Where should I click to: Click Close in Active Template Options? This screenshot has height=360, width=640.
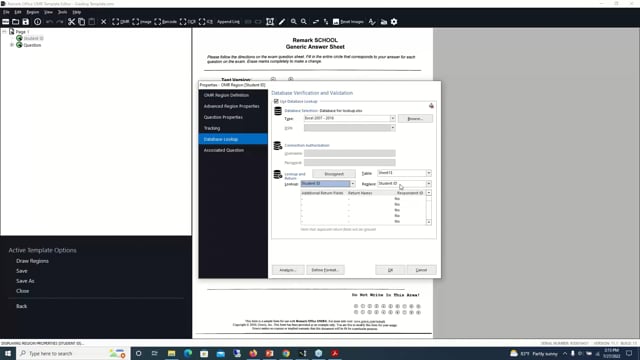pos(22,291)
